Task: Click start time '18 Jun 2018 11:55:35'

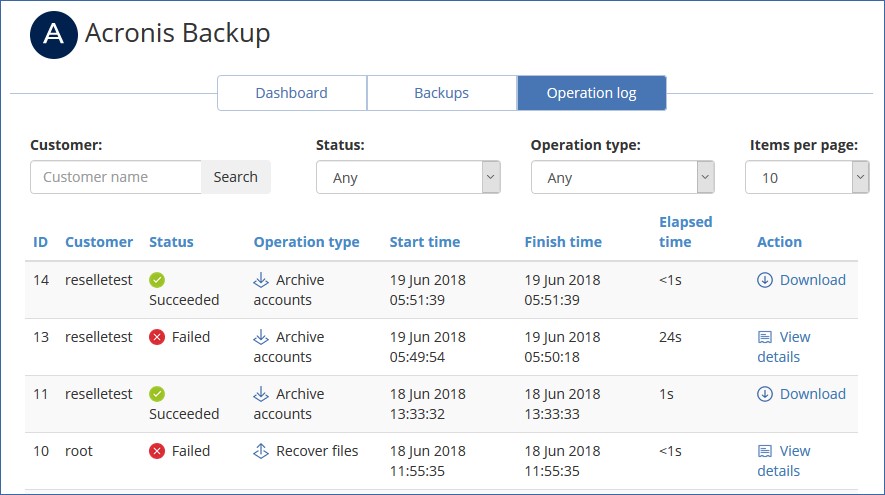Action: coord(427,461)
